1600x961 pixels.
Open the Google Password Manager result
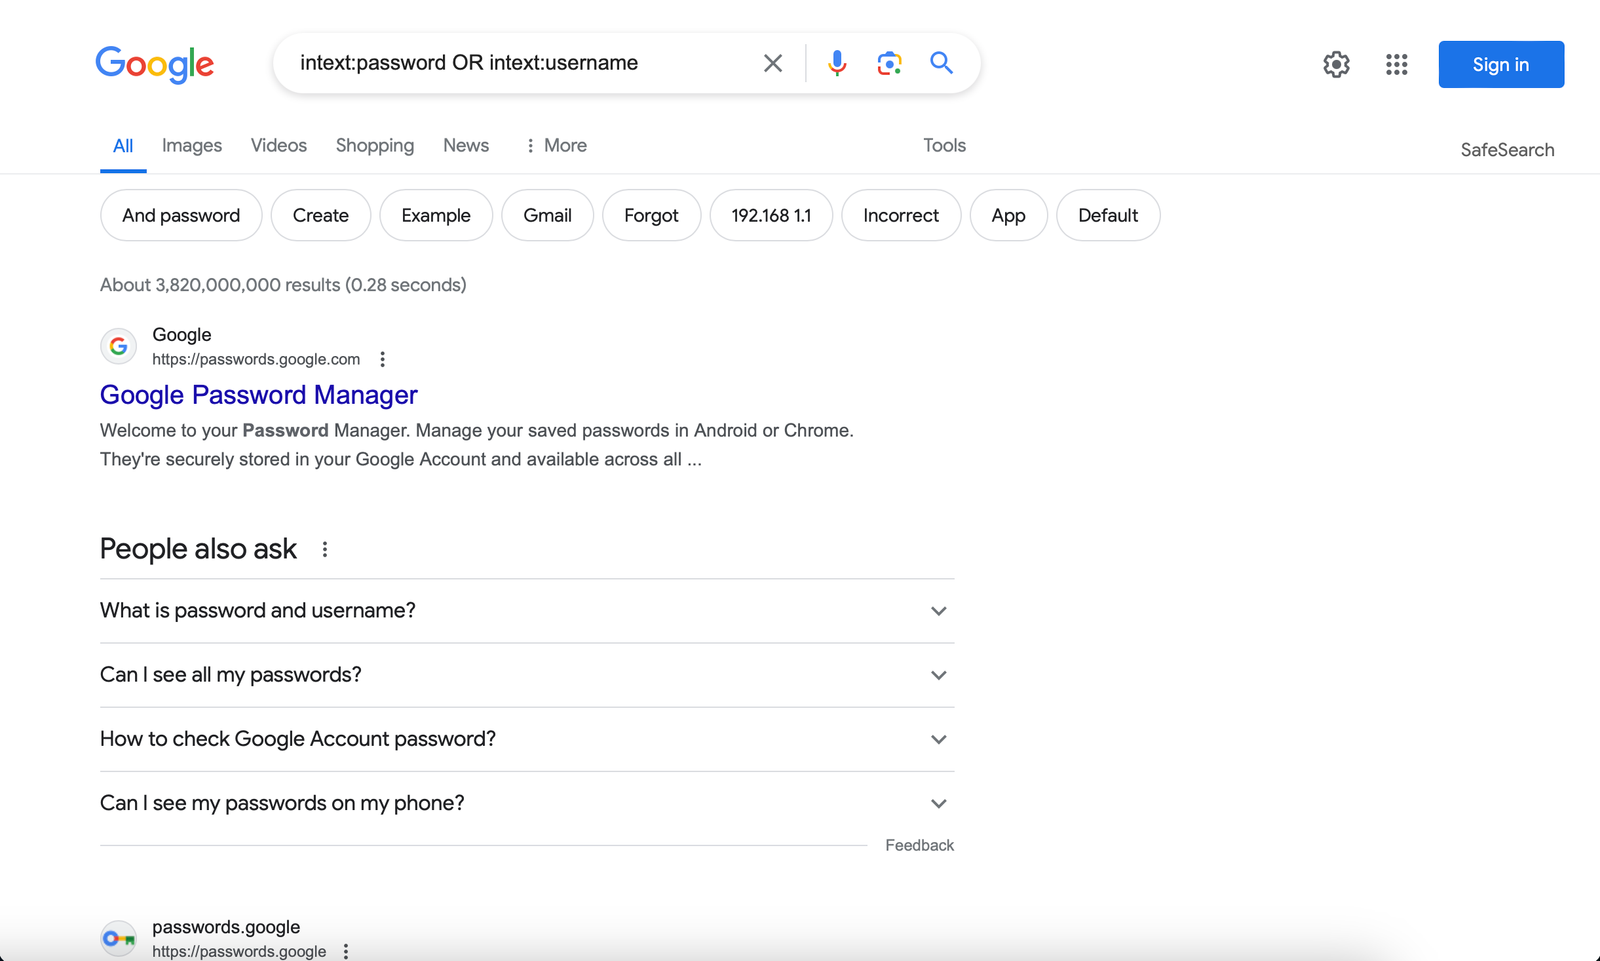(259, 395)
